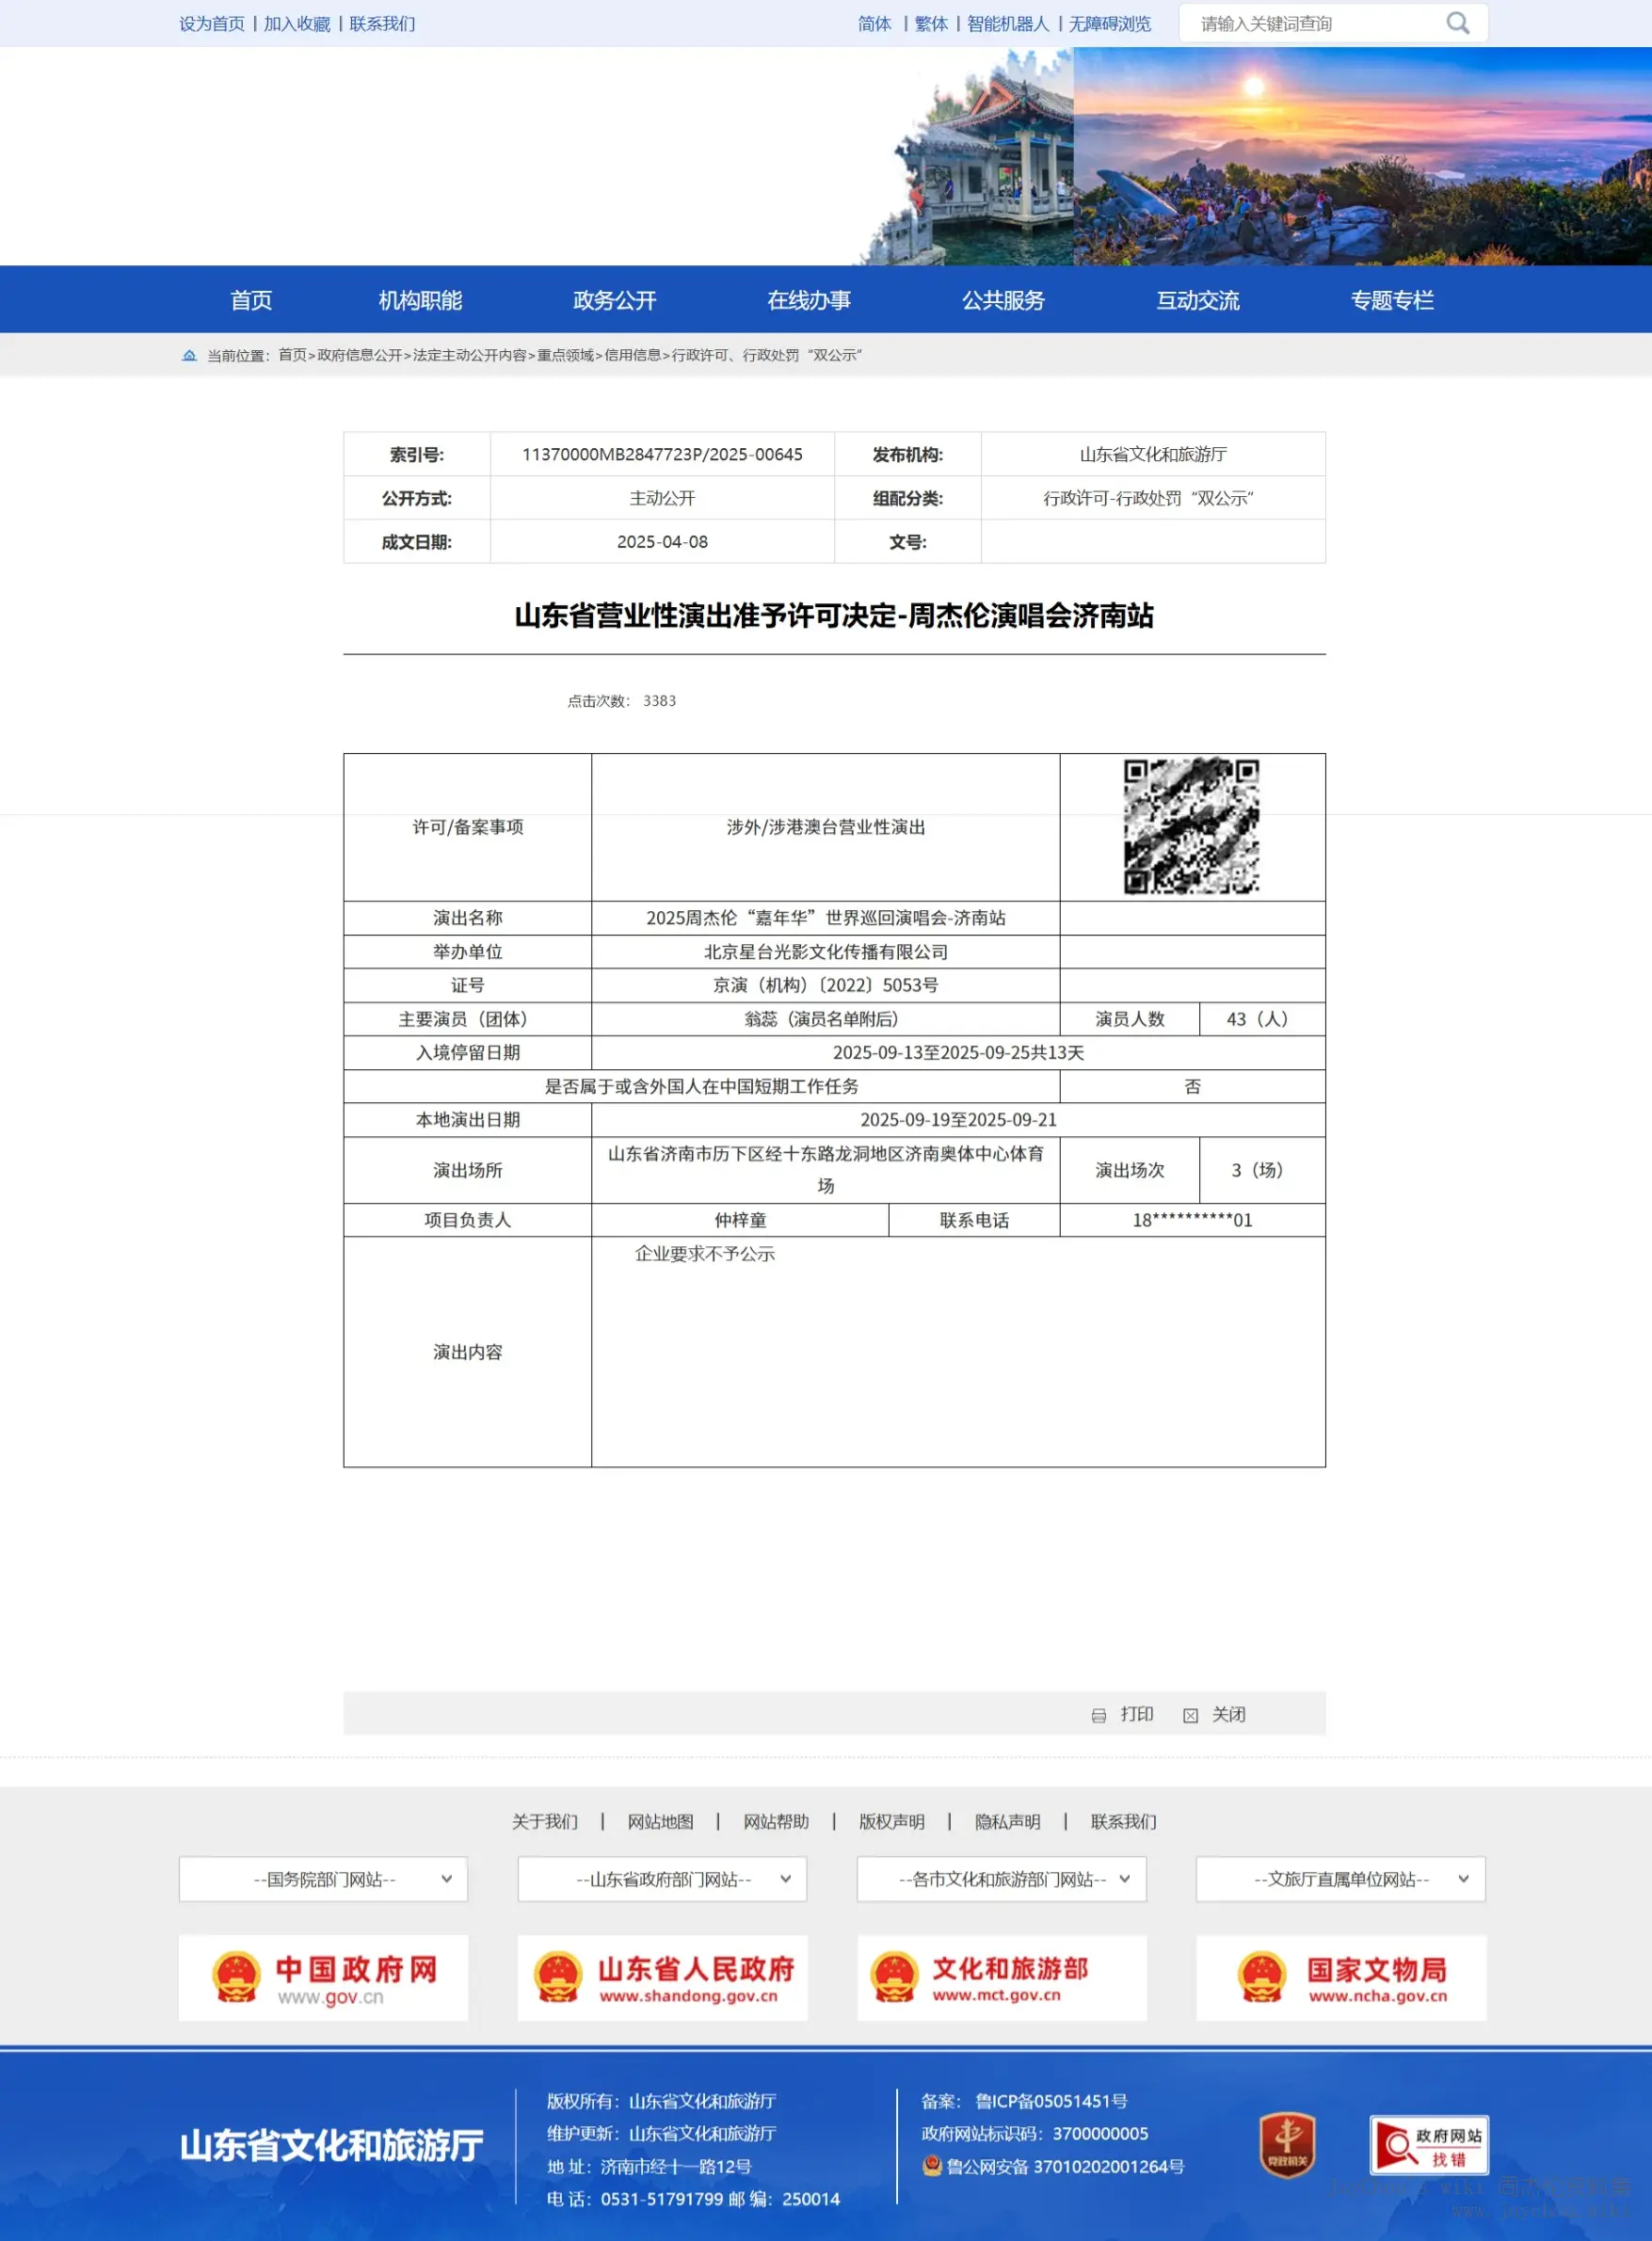Open the 公共服务 navigation tab

click(1003, 300)
